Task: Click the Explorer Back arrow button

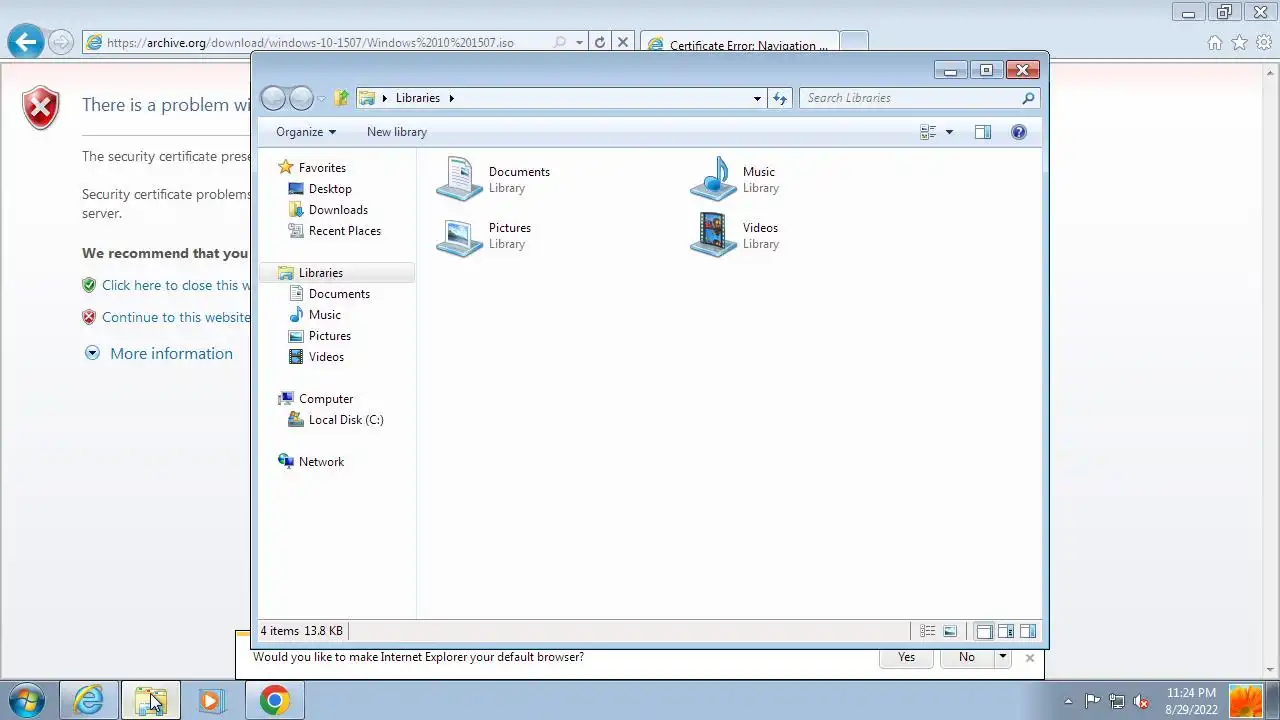Action: pyautogui.click(x=273, y=98)
